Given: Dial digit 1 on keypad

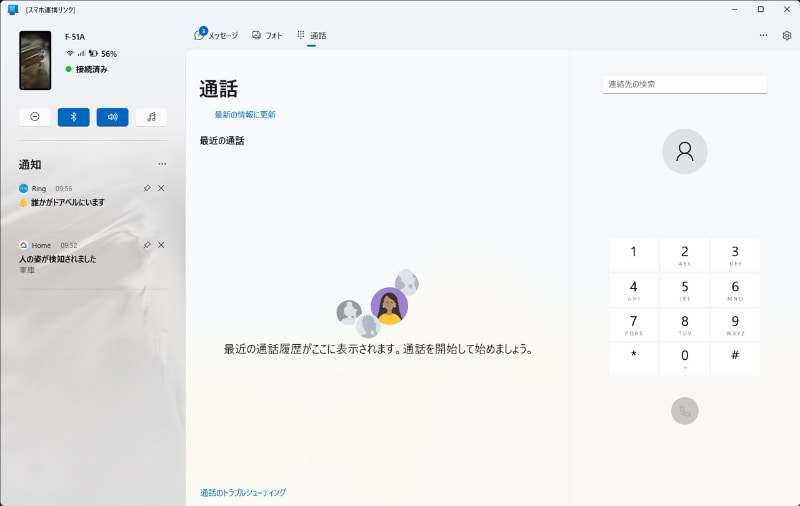Looking at the screenshot, I should click(634, 256).
